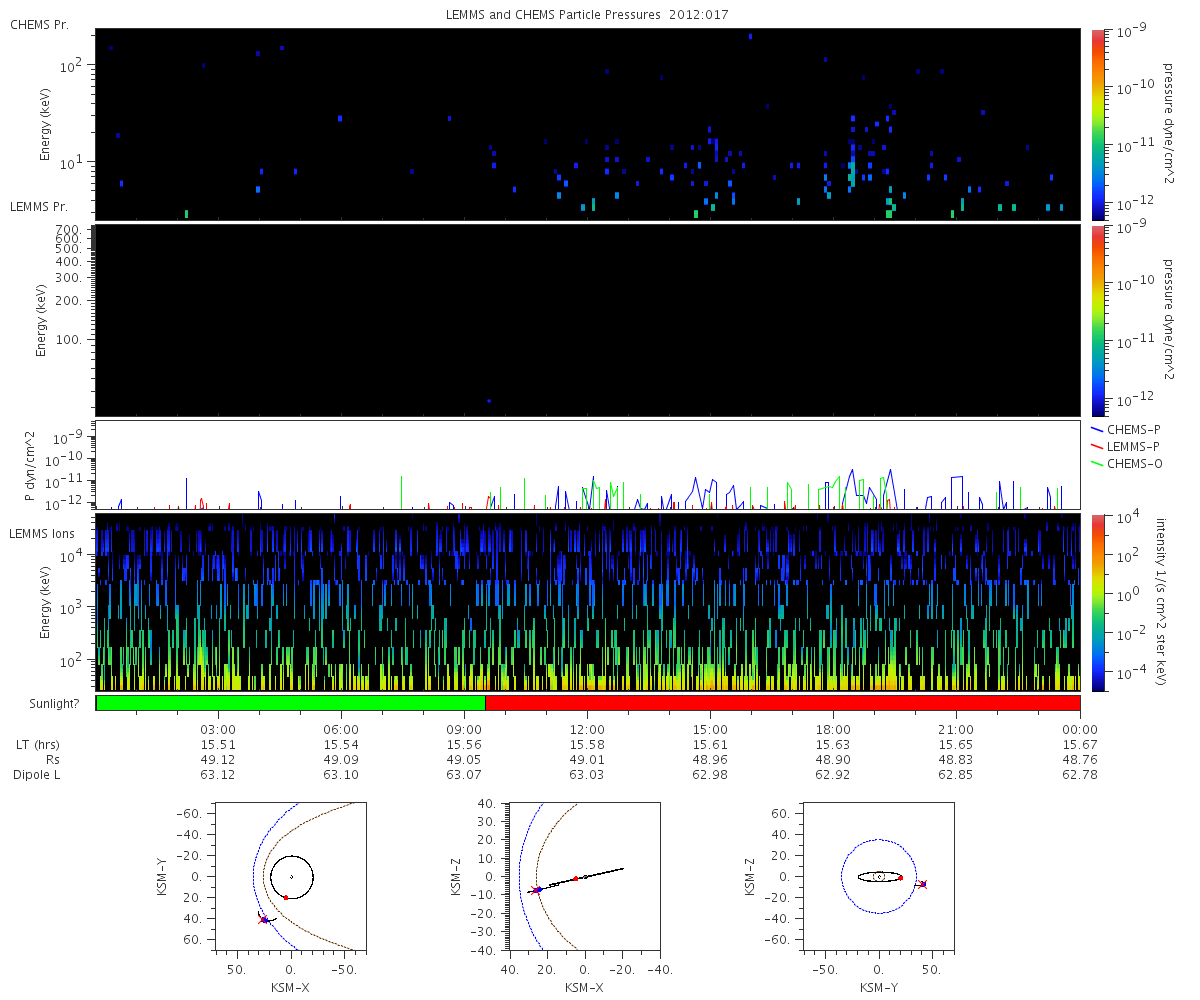The height and width of the screenshot is (1000, 1200).
Task: Open the KSM-X versus KSM-Z orbit plot
Action: pos(584,876)
